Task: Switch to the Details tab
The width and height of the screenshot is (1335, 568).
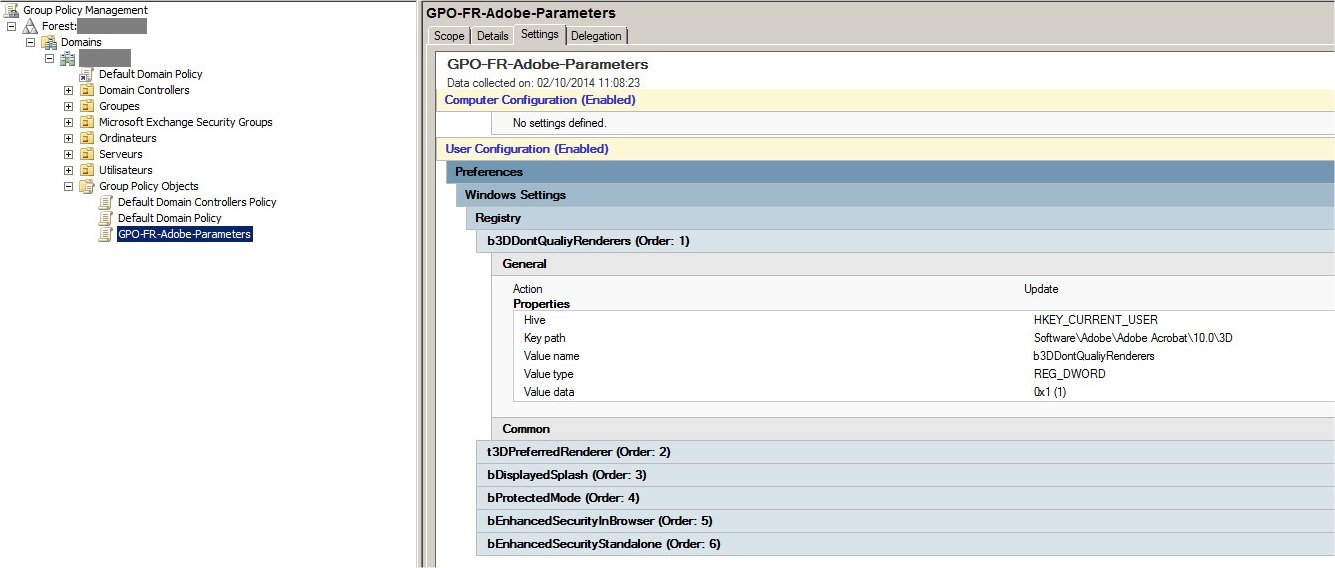Action: pyautogui.click(x=492, y=36)
